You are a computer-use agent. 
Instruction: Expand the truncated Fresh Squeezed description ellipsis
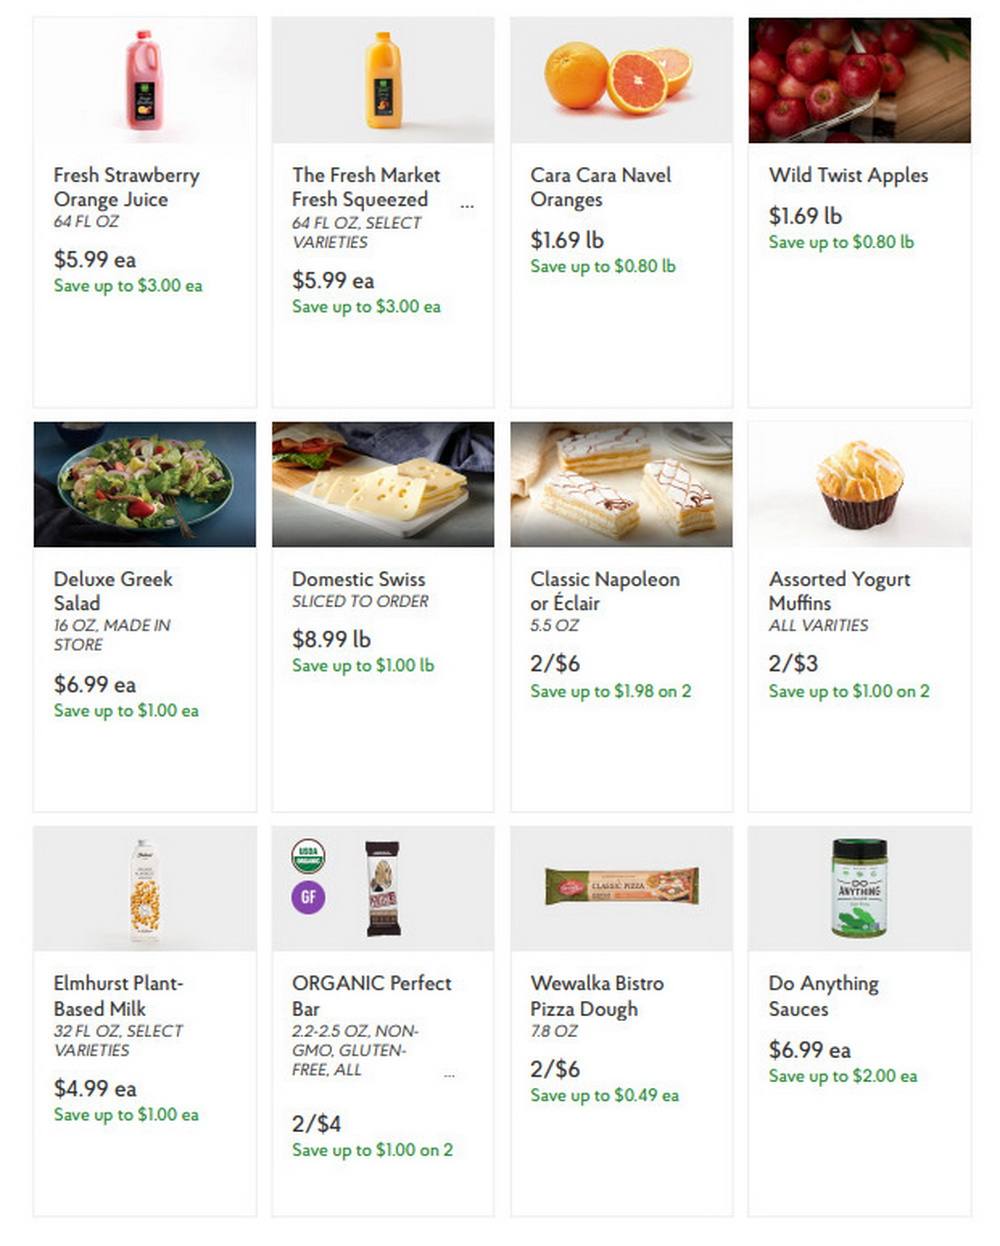click(x=467, y=205)
